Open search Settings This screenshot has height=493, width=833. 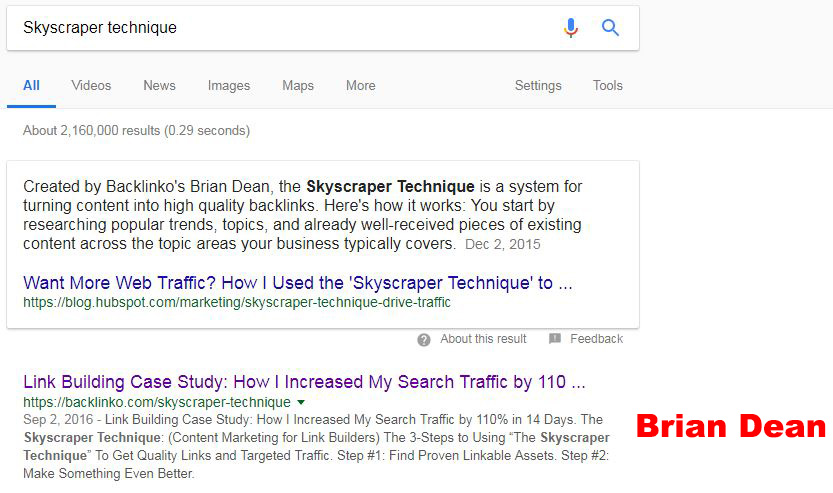(538, 86)
